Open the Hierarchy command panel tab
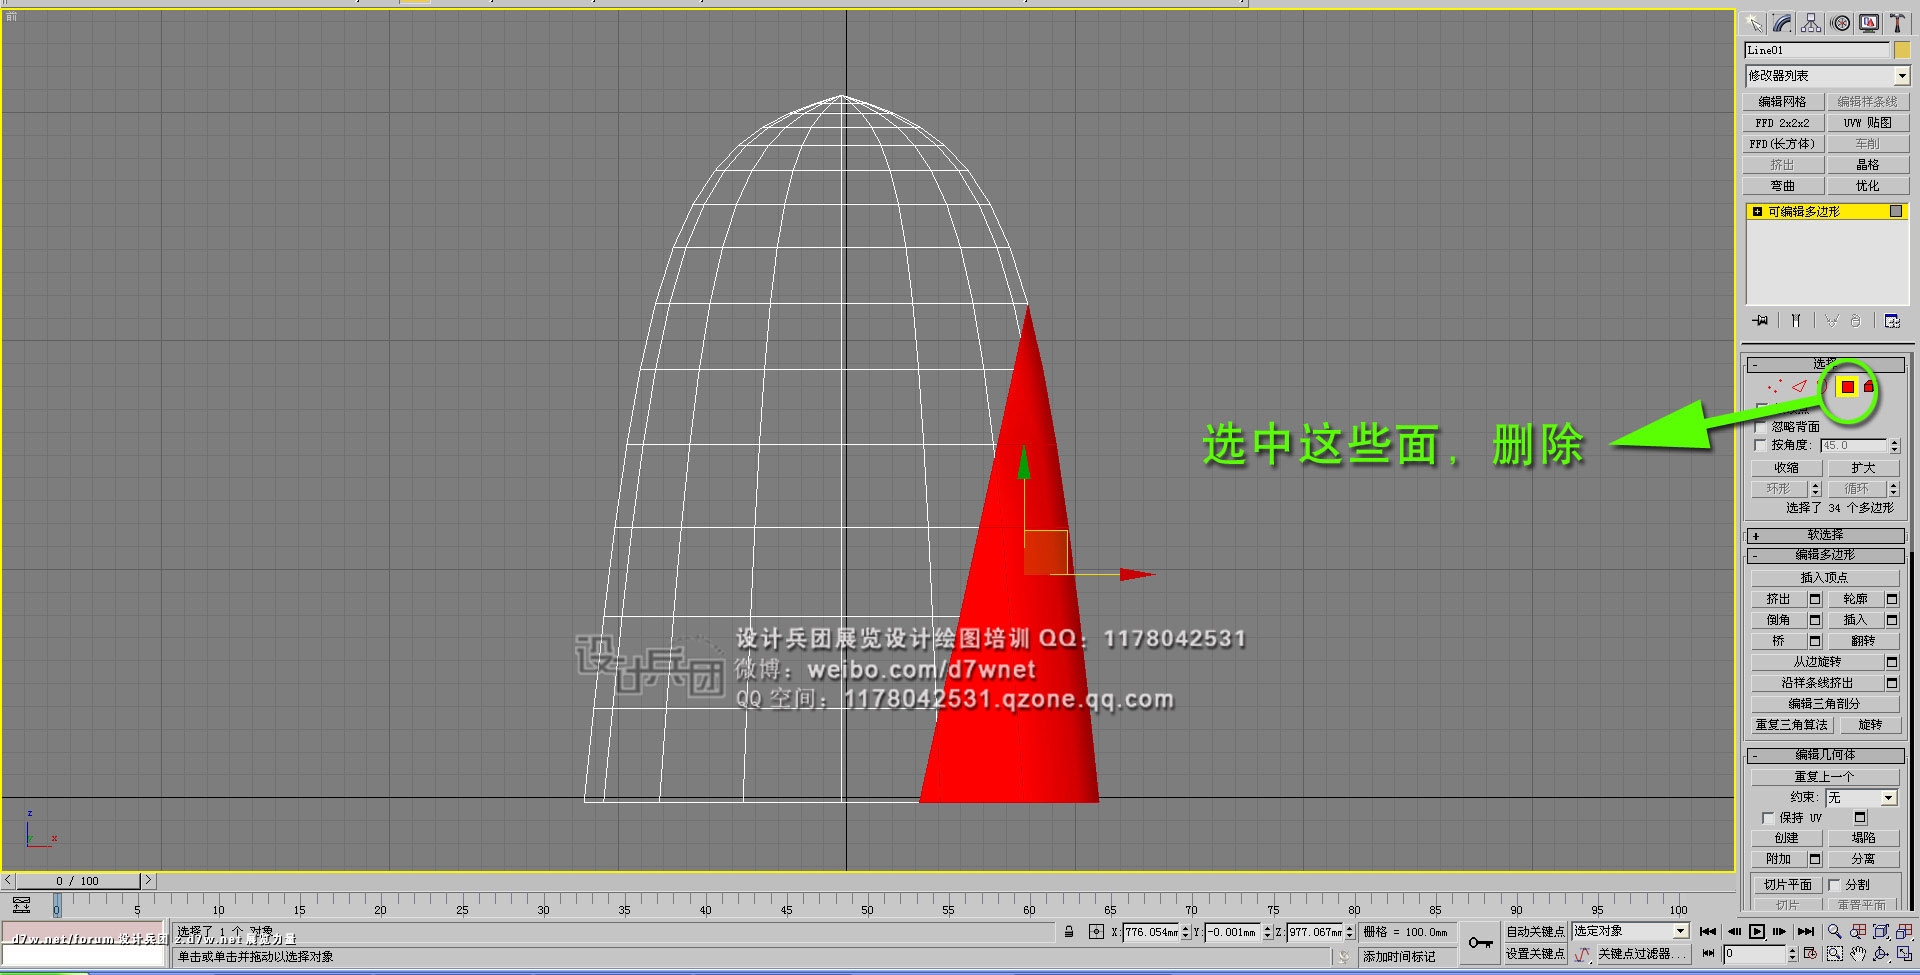The image size is (1920, 975). 1811,23
